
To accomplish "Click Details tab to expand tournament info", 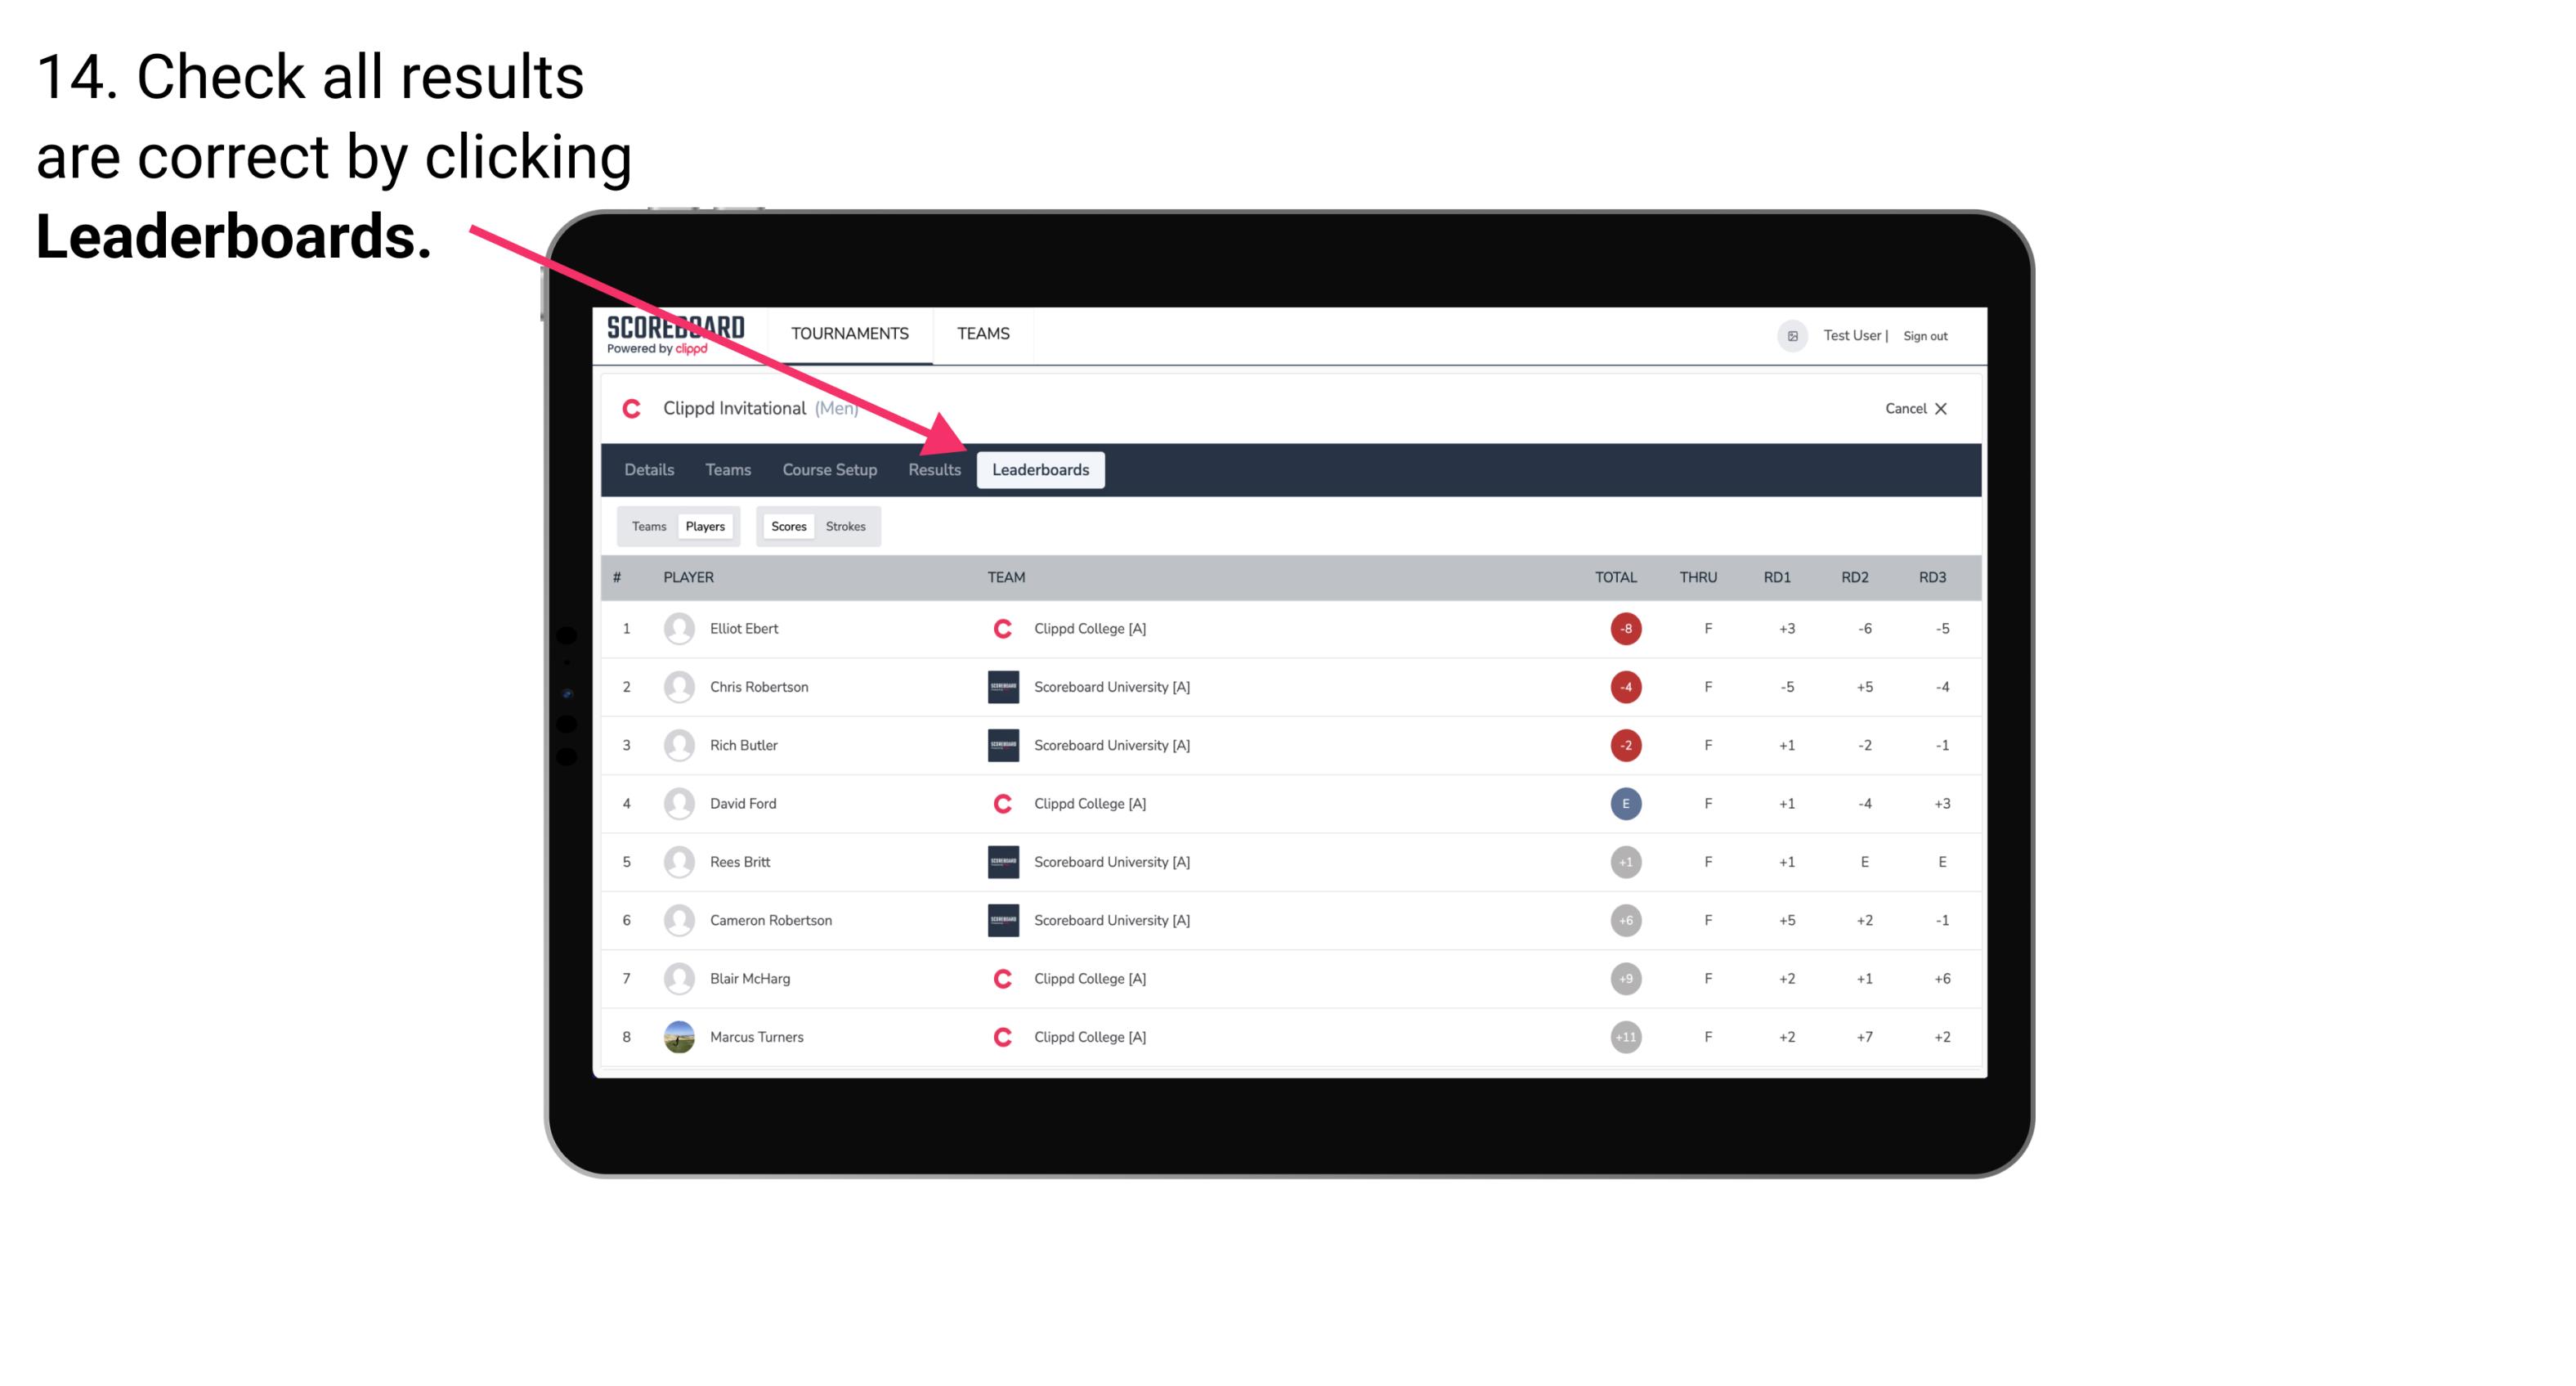I will click(x=648, y=469).
